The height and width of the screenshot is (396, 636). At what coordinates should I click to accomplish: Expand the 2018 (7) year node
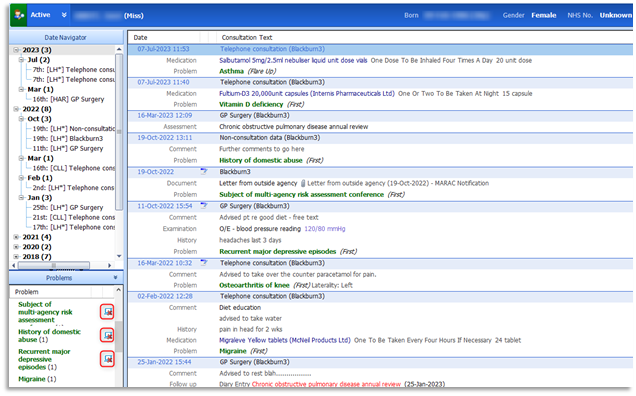(x=16, y=256)
